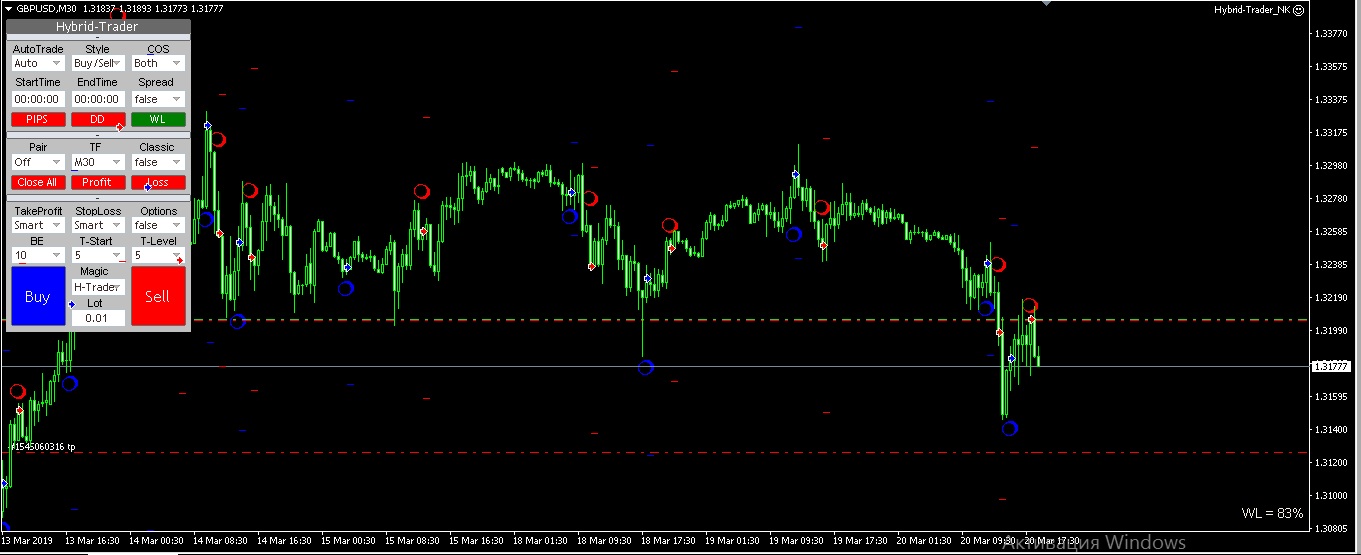1361x555 pixels.
Task: Open the TakeProfit dropdown set to Smart
Action: point(38,225)
